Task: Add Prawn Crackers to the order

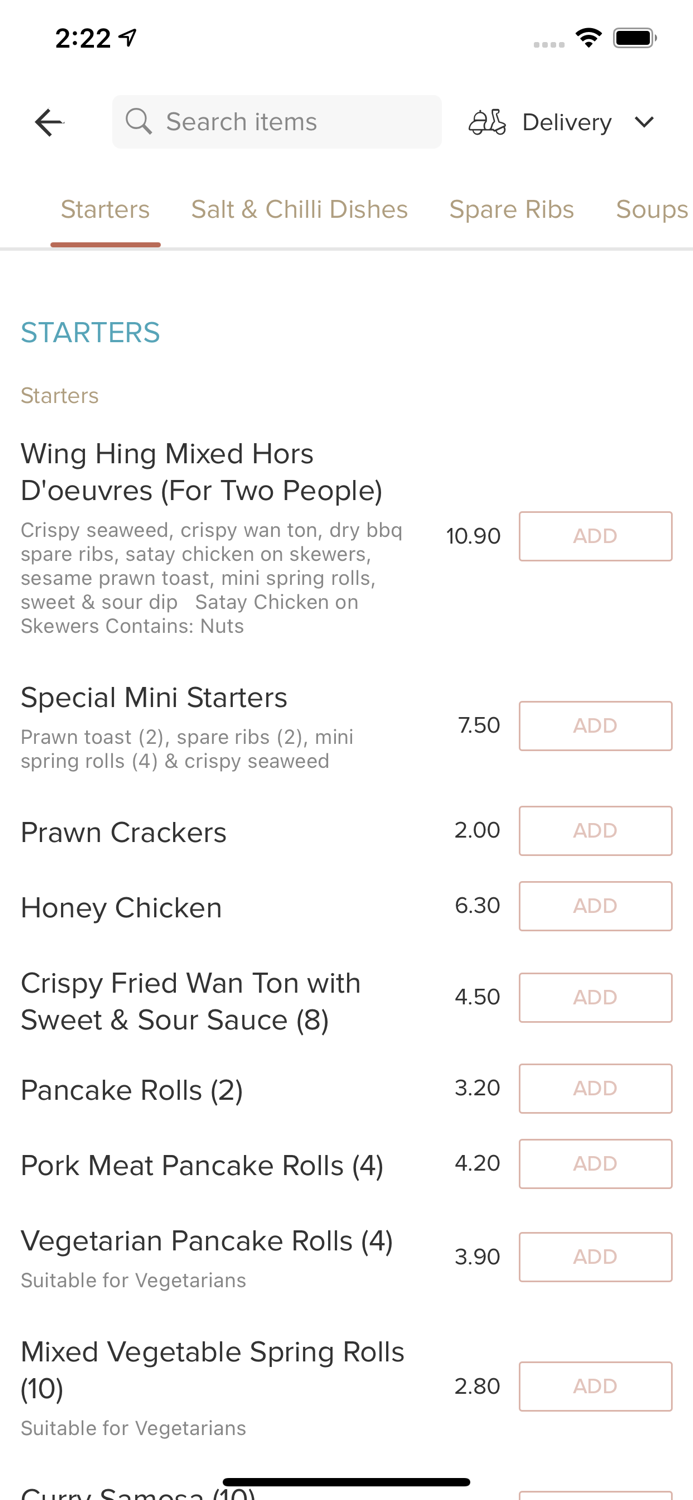Action: point(595,830)
